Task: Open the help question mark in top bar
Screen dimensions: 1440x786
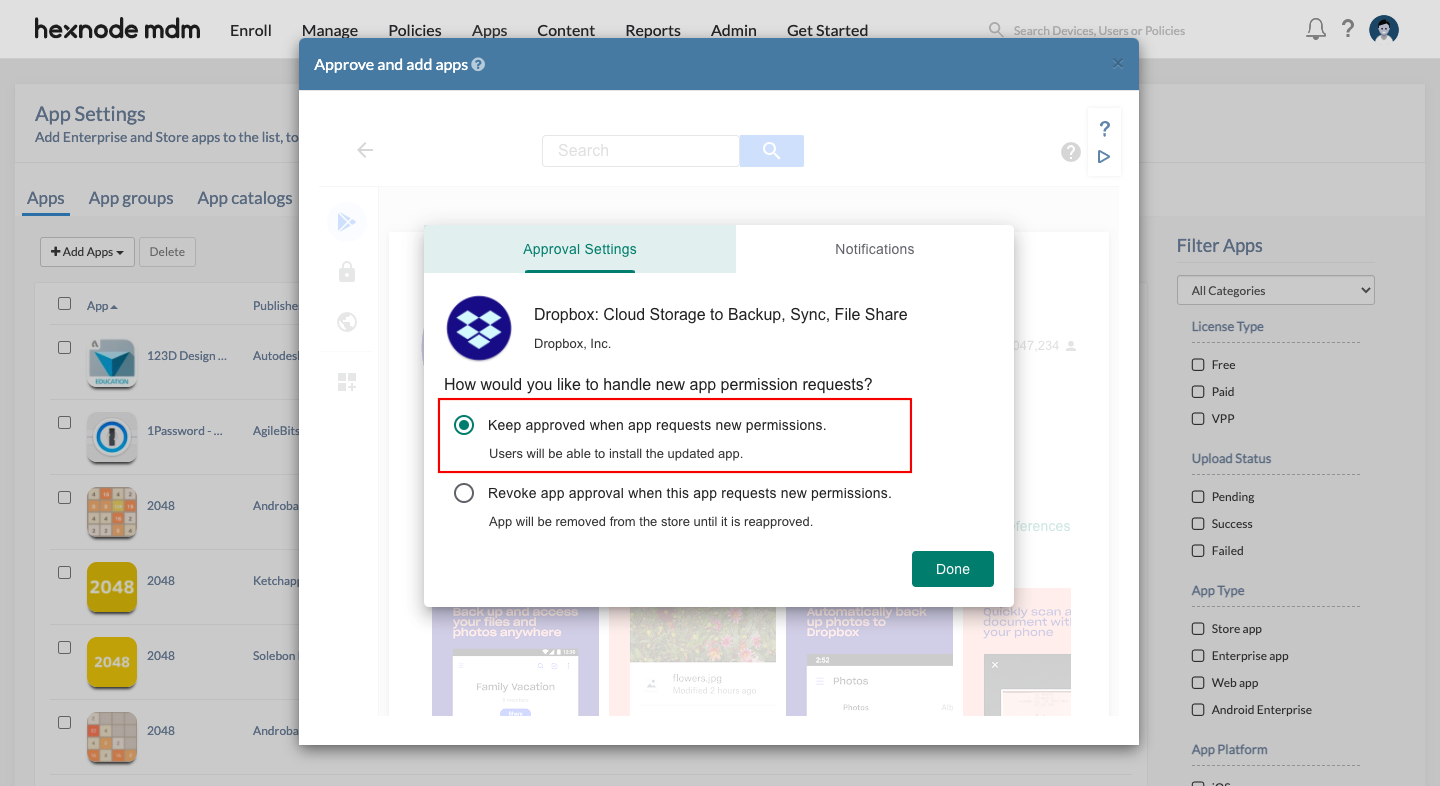Action: 1348,29
